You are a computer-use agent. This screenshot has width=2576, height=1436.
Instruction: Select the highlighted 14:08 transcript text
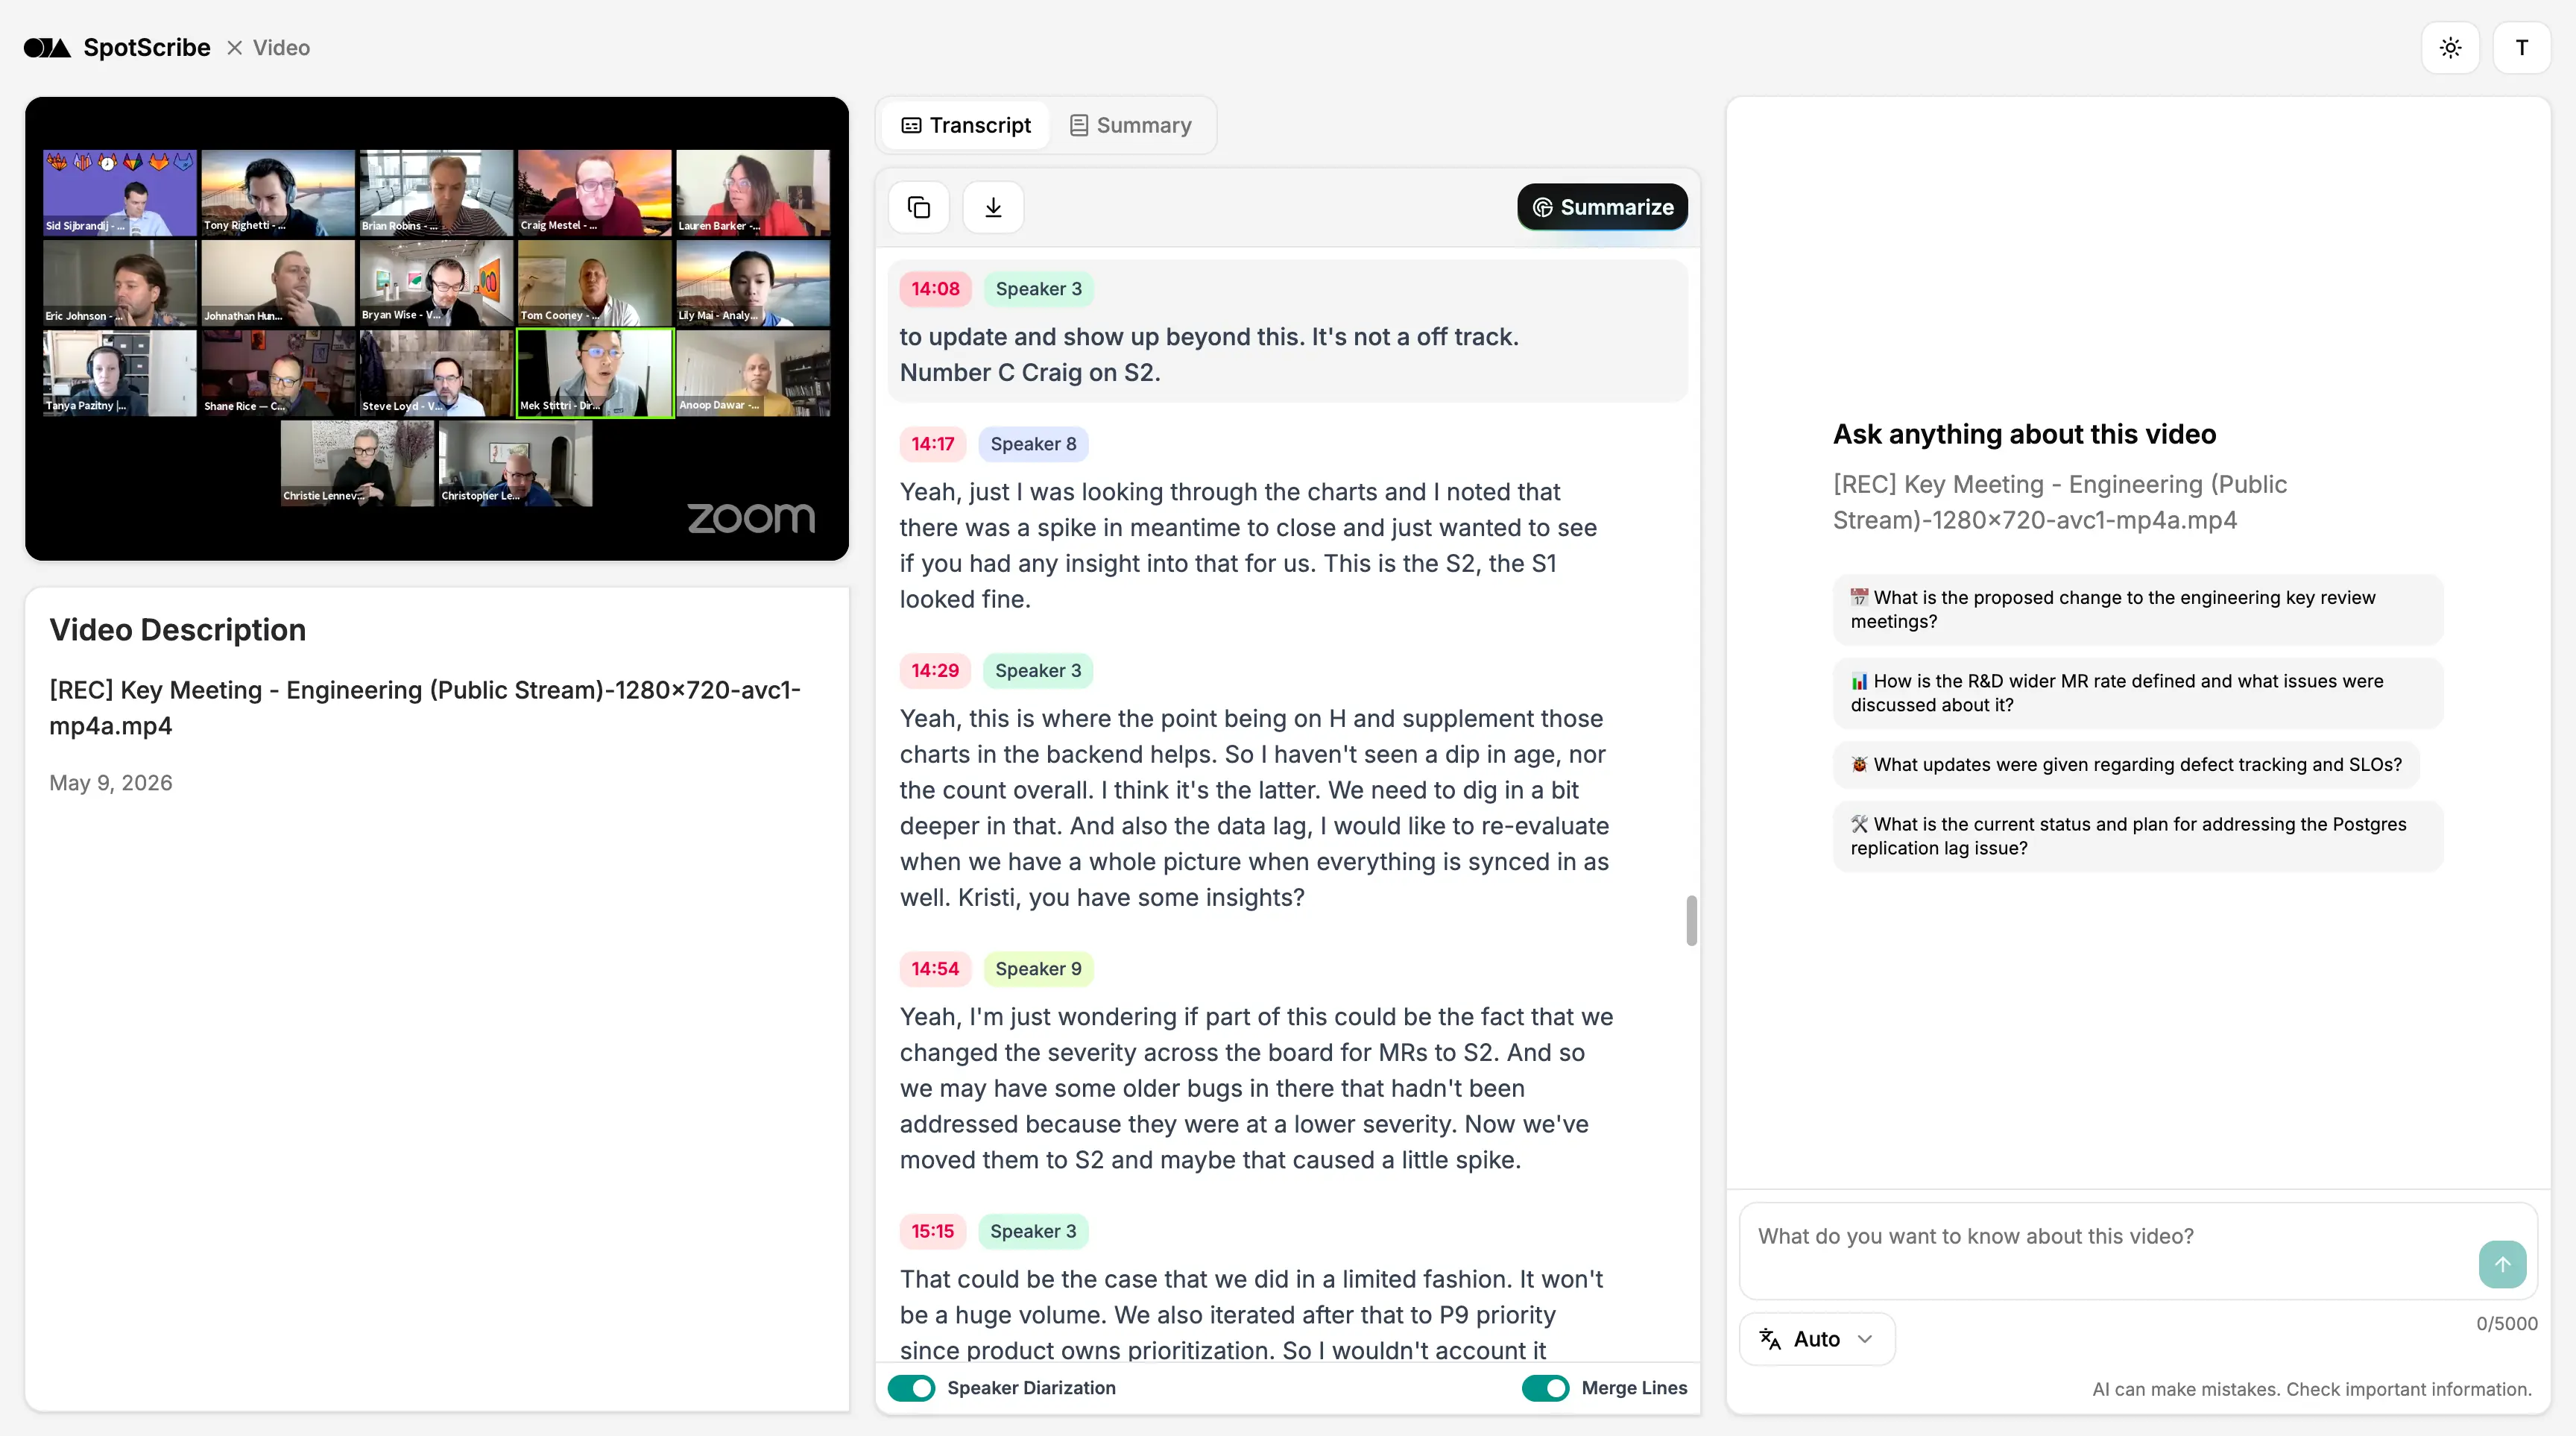click(1209, 355)
